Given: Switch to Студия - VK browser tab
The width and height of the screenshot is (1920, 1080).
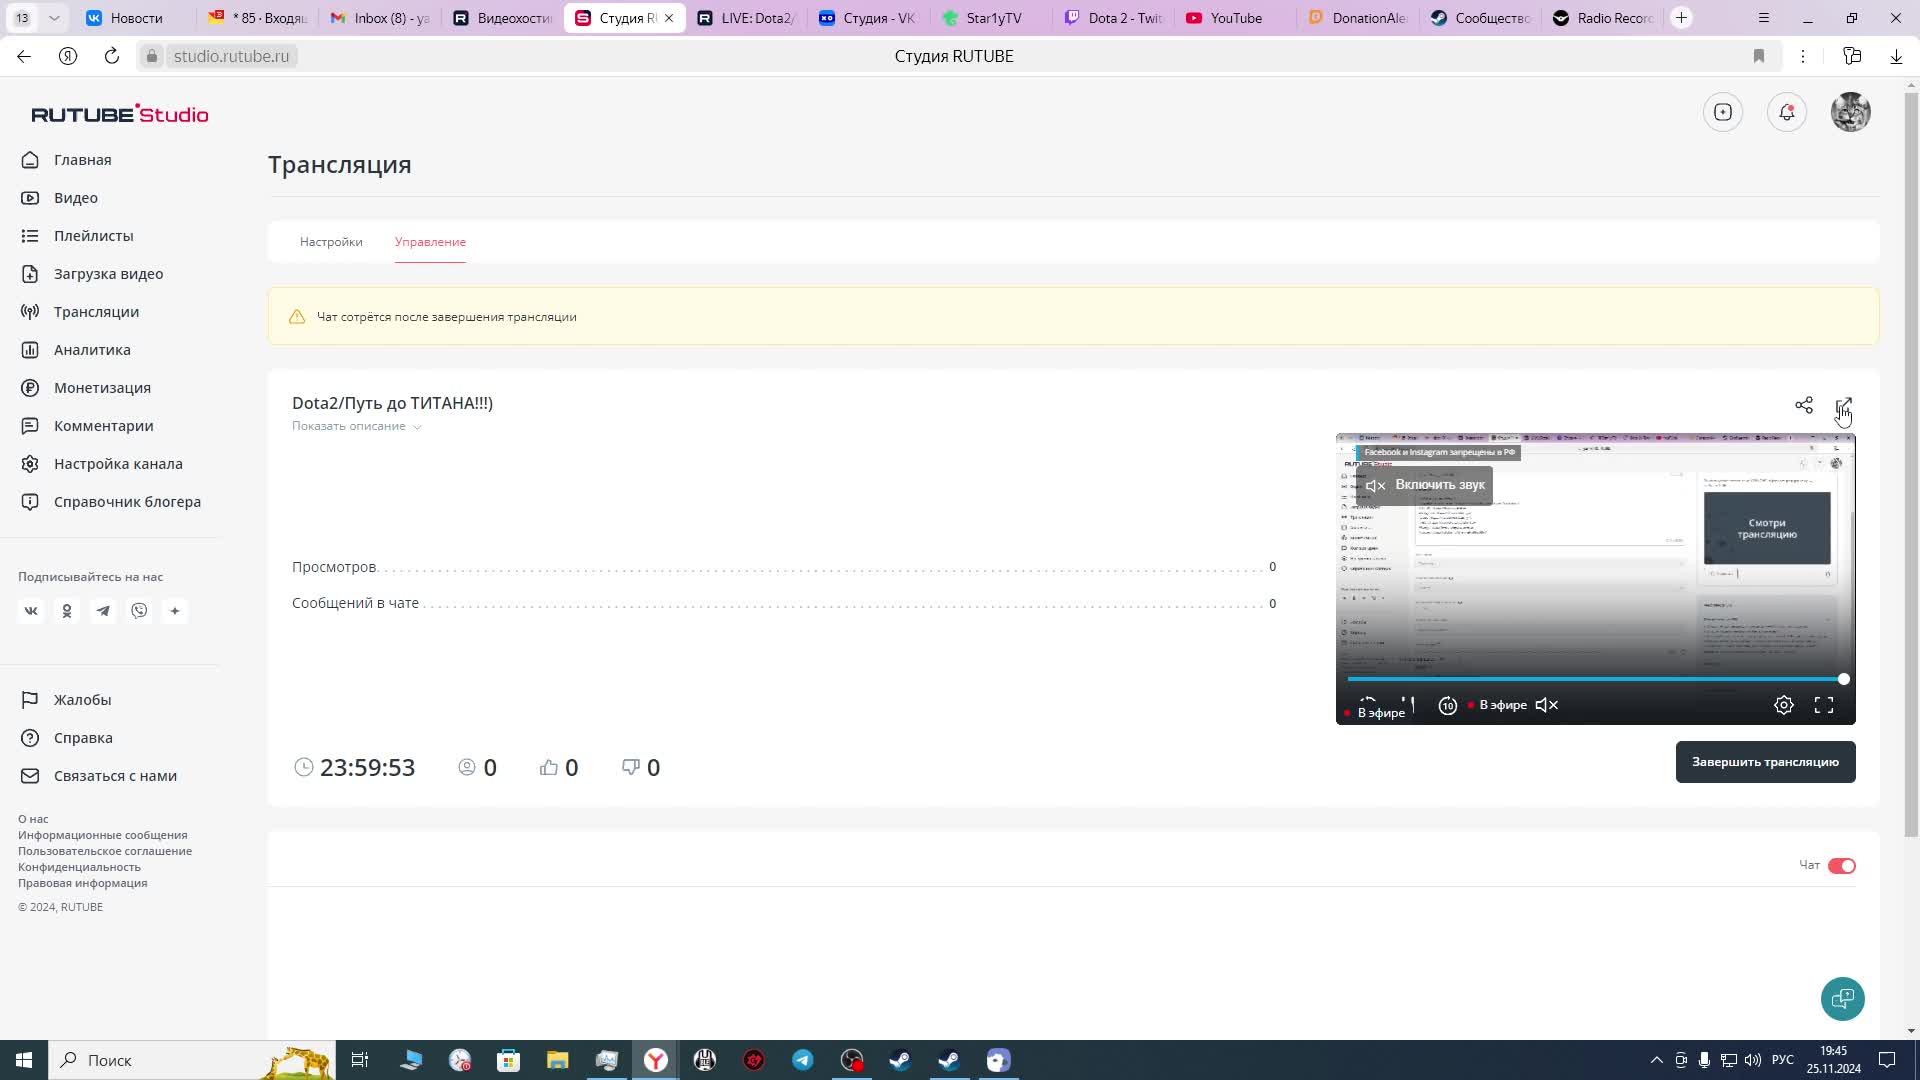Looking at the screenshot, I should 868,18.
